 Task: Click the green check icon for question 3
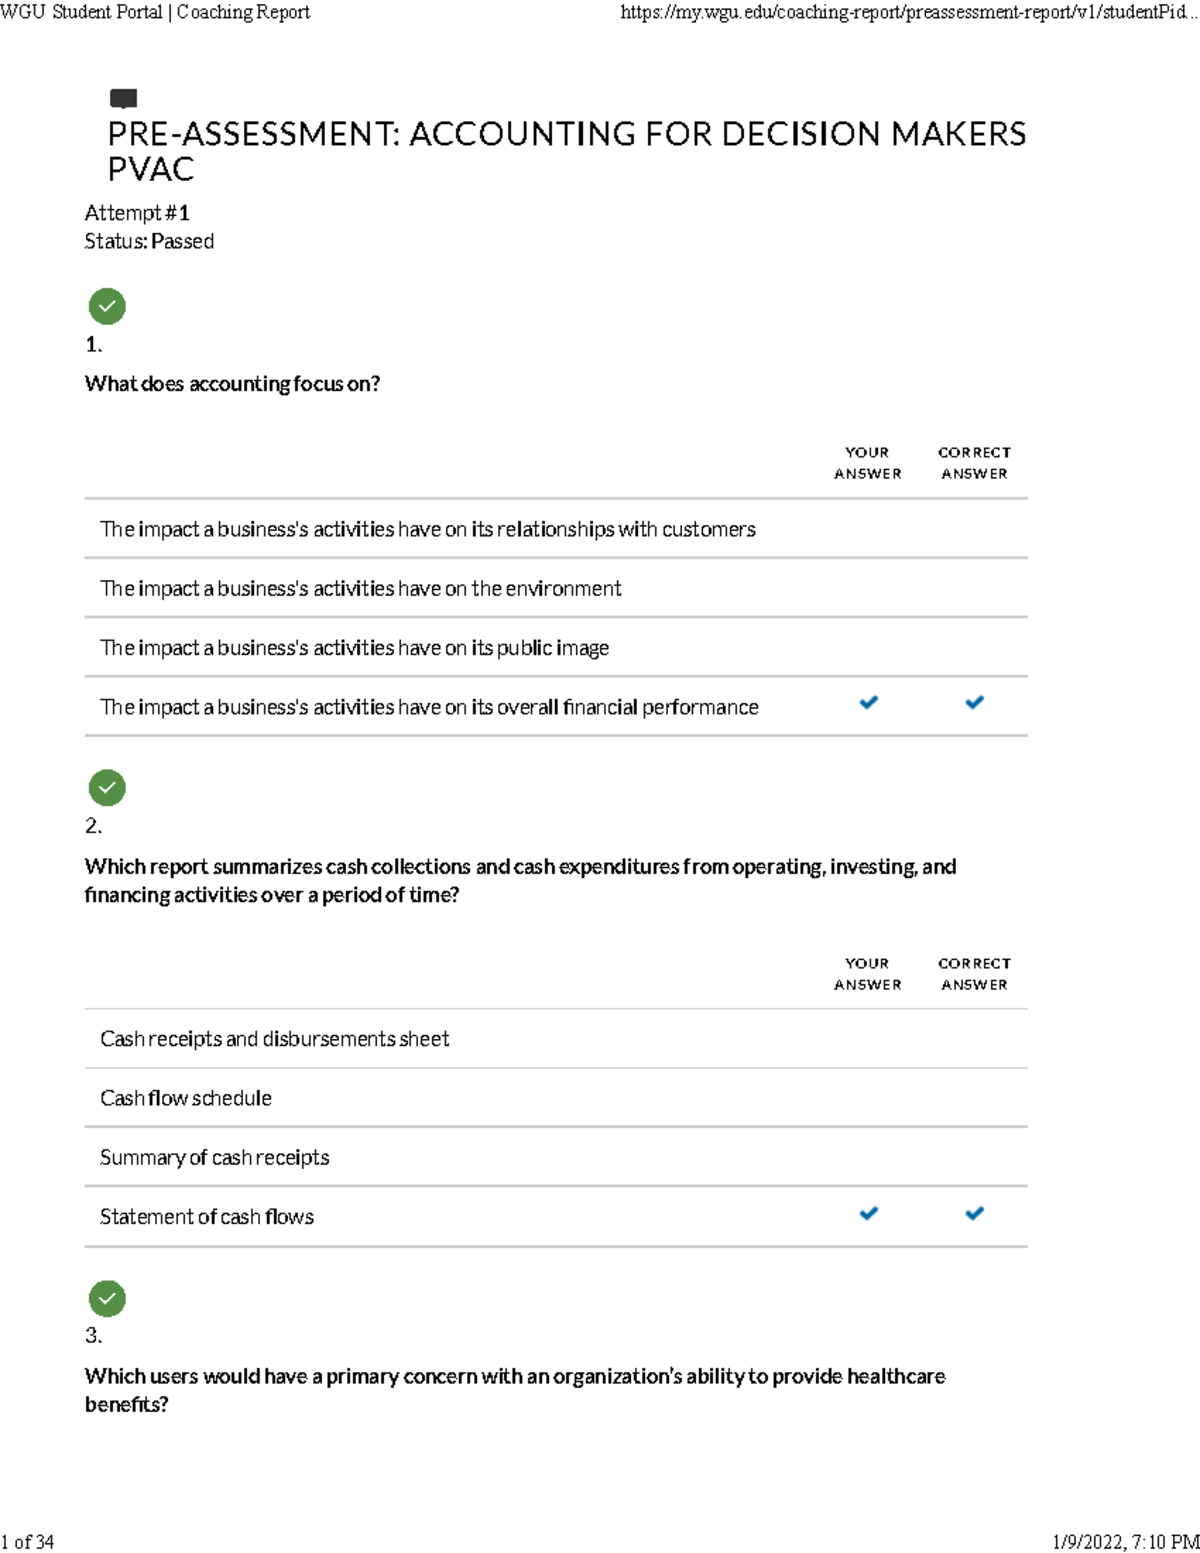(x=107, y=1299)
